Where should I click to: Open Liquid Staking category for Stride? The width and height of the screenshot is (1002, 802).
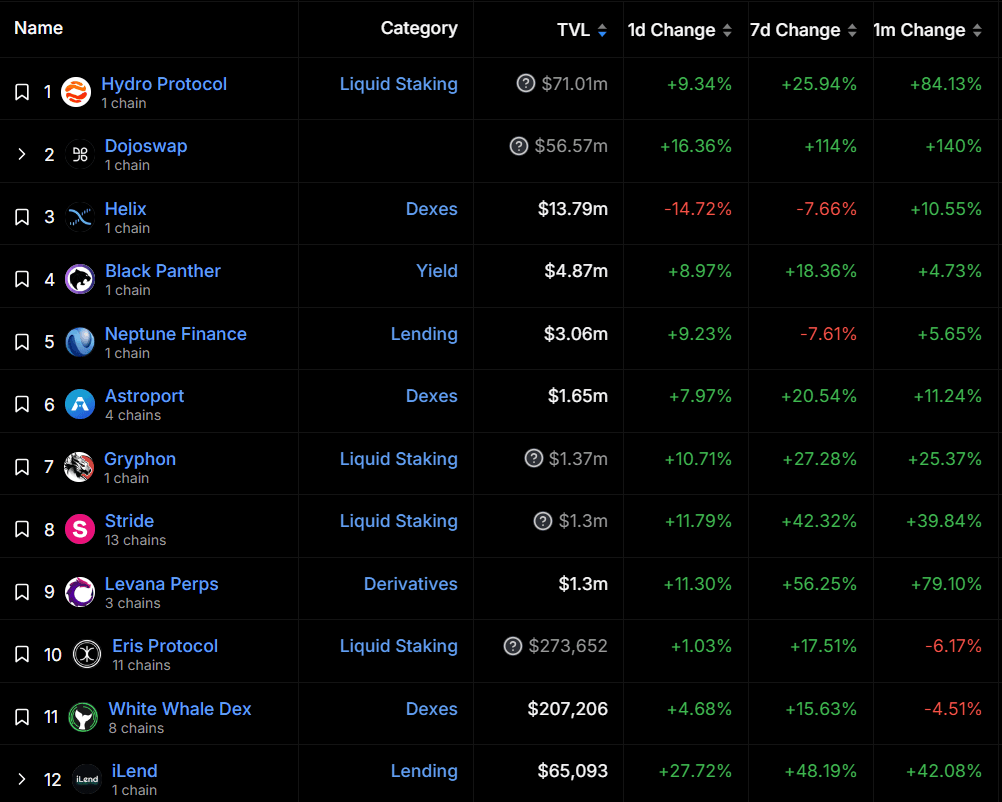pyautogui.click(x=398, y=521)
